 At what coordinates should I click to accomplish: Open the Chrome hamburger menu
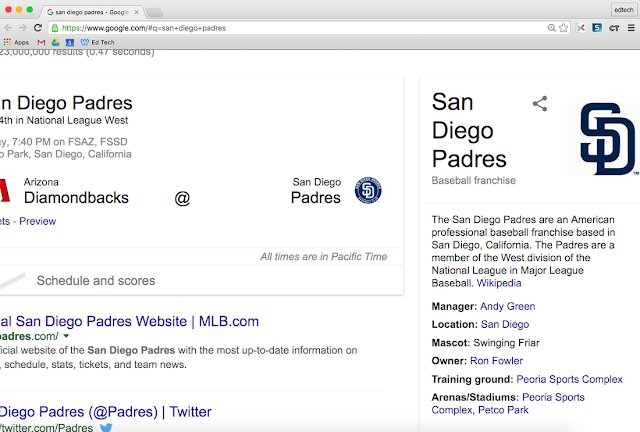coord(631,28)
